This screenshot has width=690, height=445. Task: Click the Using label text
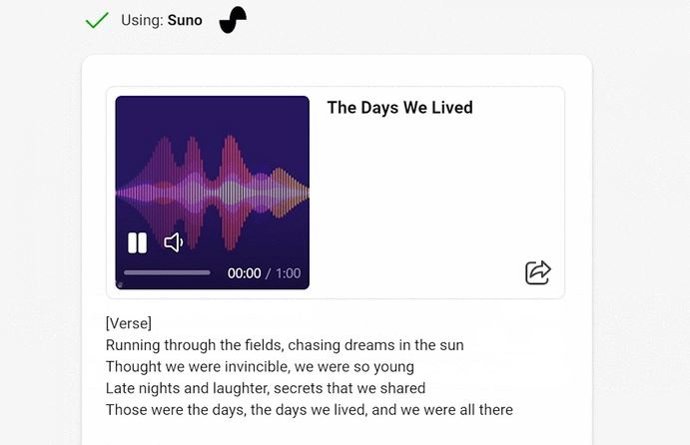(142, 20)
